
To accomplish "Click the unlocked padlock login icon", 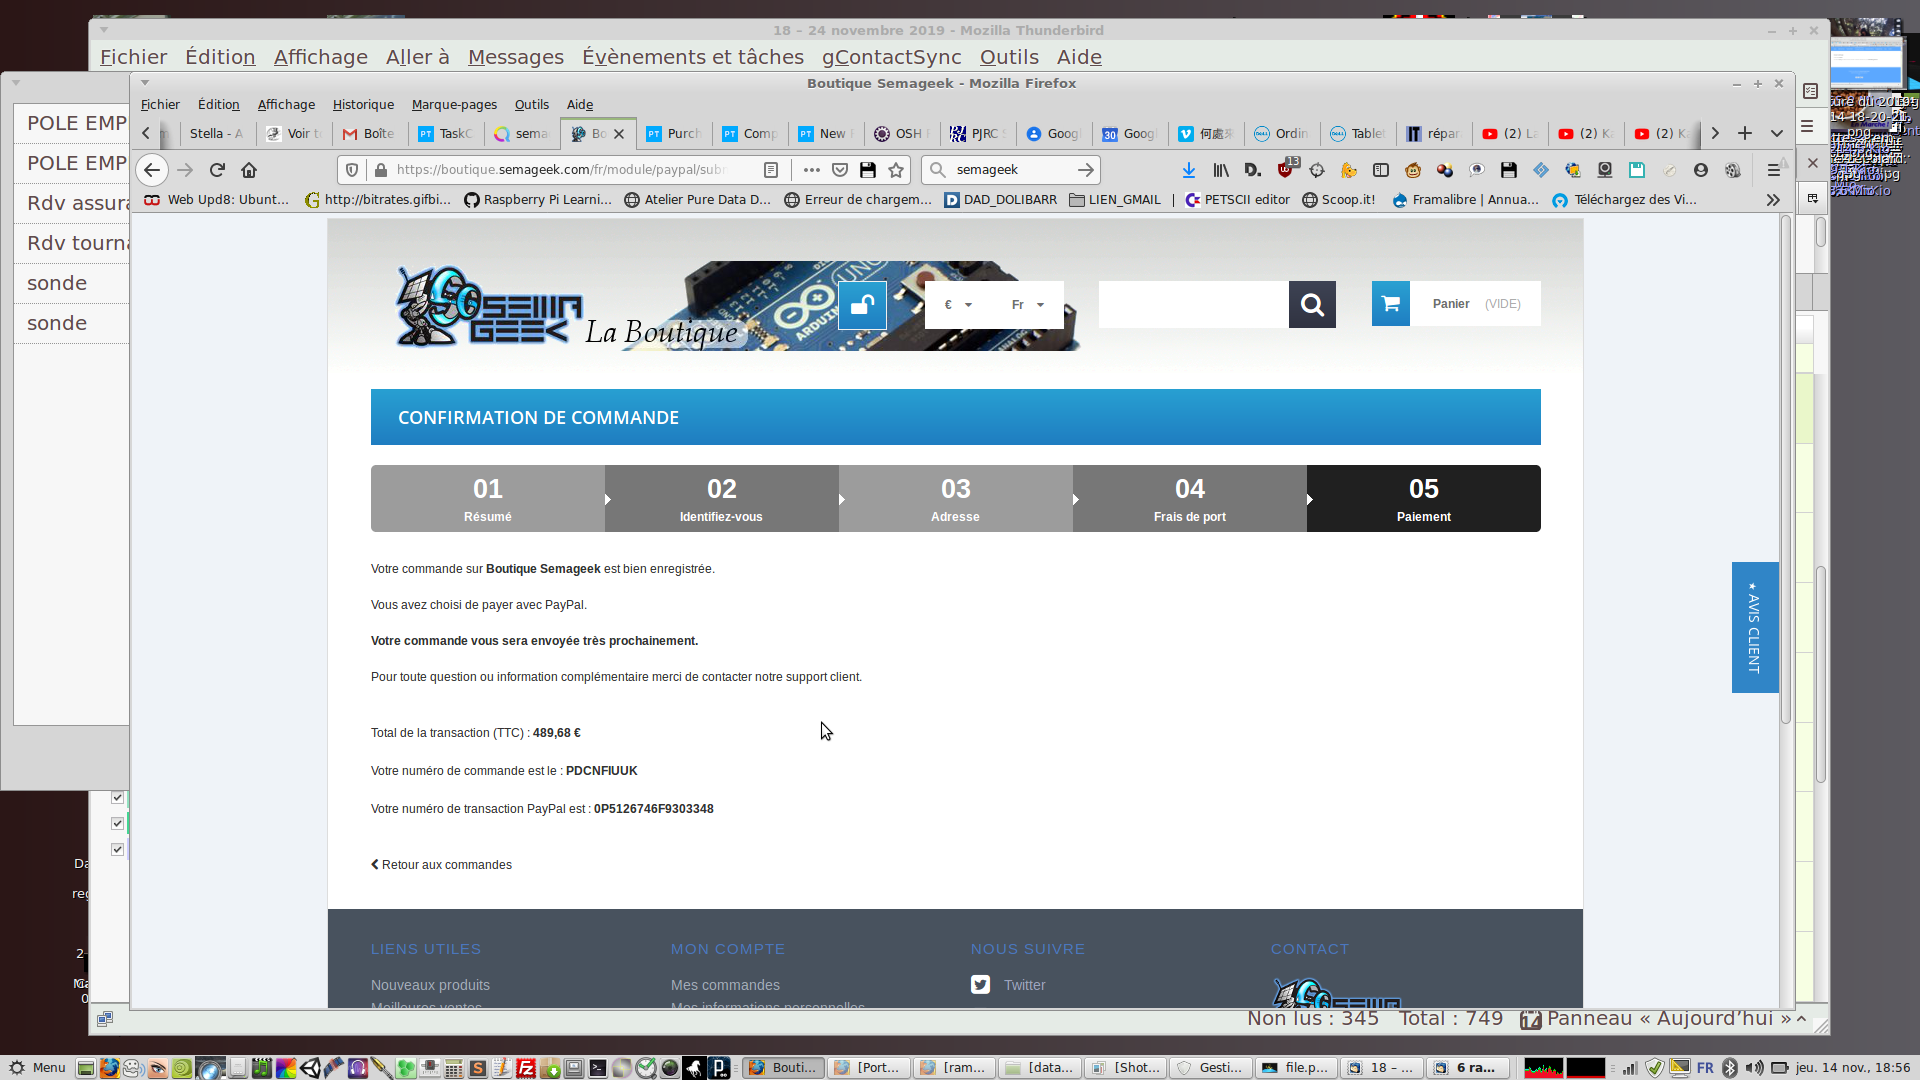I will click(x=862, y=305).
